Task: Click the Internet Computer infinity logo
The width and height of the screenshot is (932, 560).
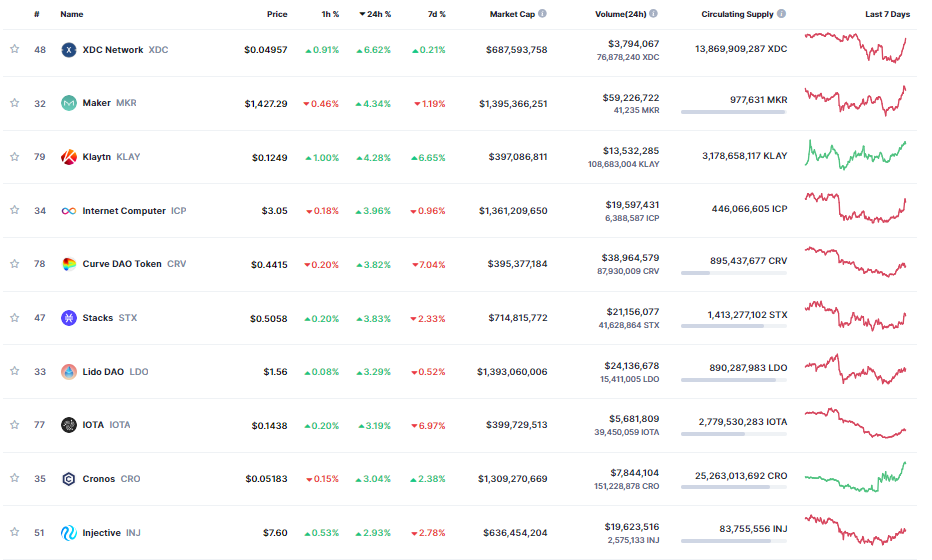Action: click(69, 211)
